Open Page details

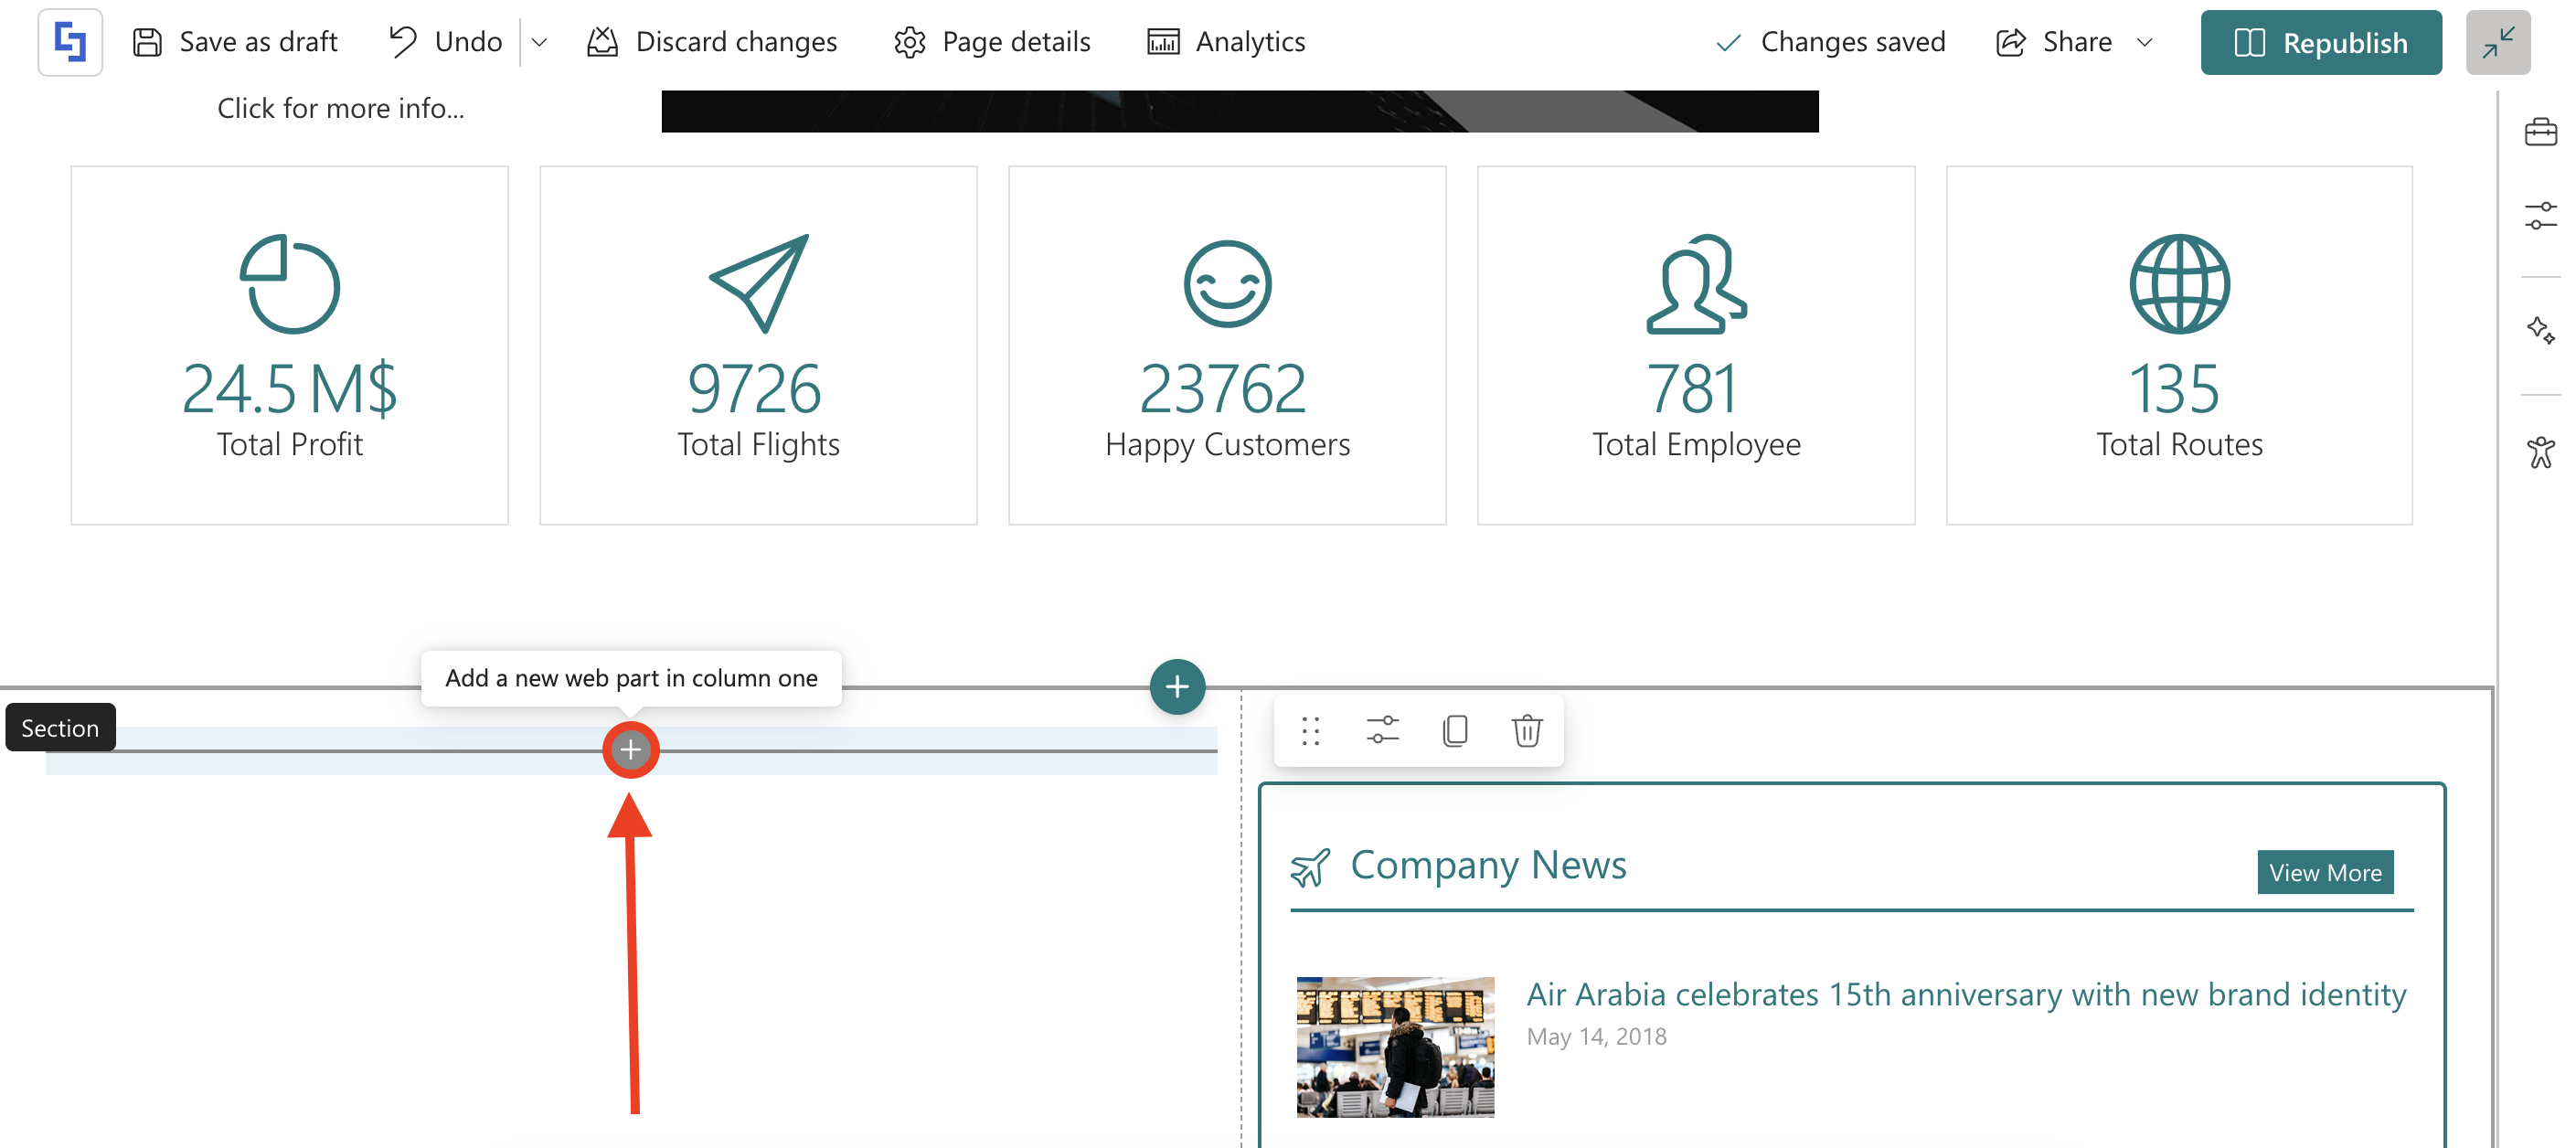(992, 43)
